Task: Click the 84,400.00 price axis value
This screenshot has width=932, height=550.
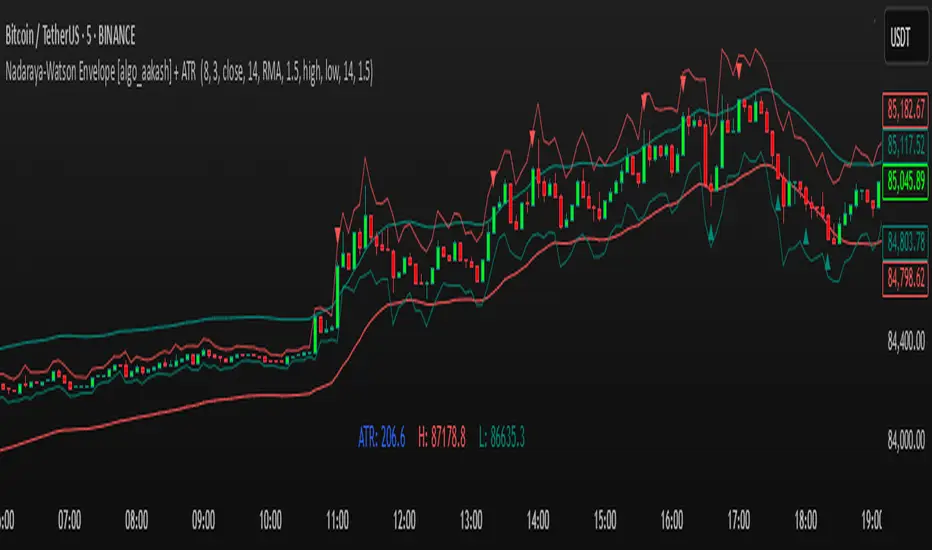Action: [906, 341]
